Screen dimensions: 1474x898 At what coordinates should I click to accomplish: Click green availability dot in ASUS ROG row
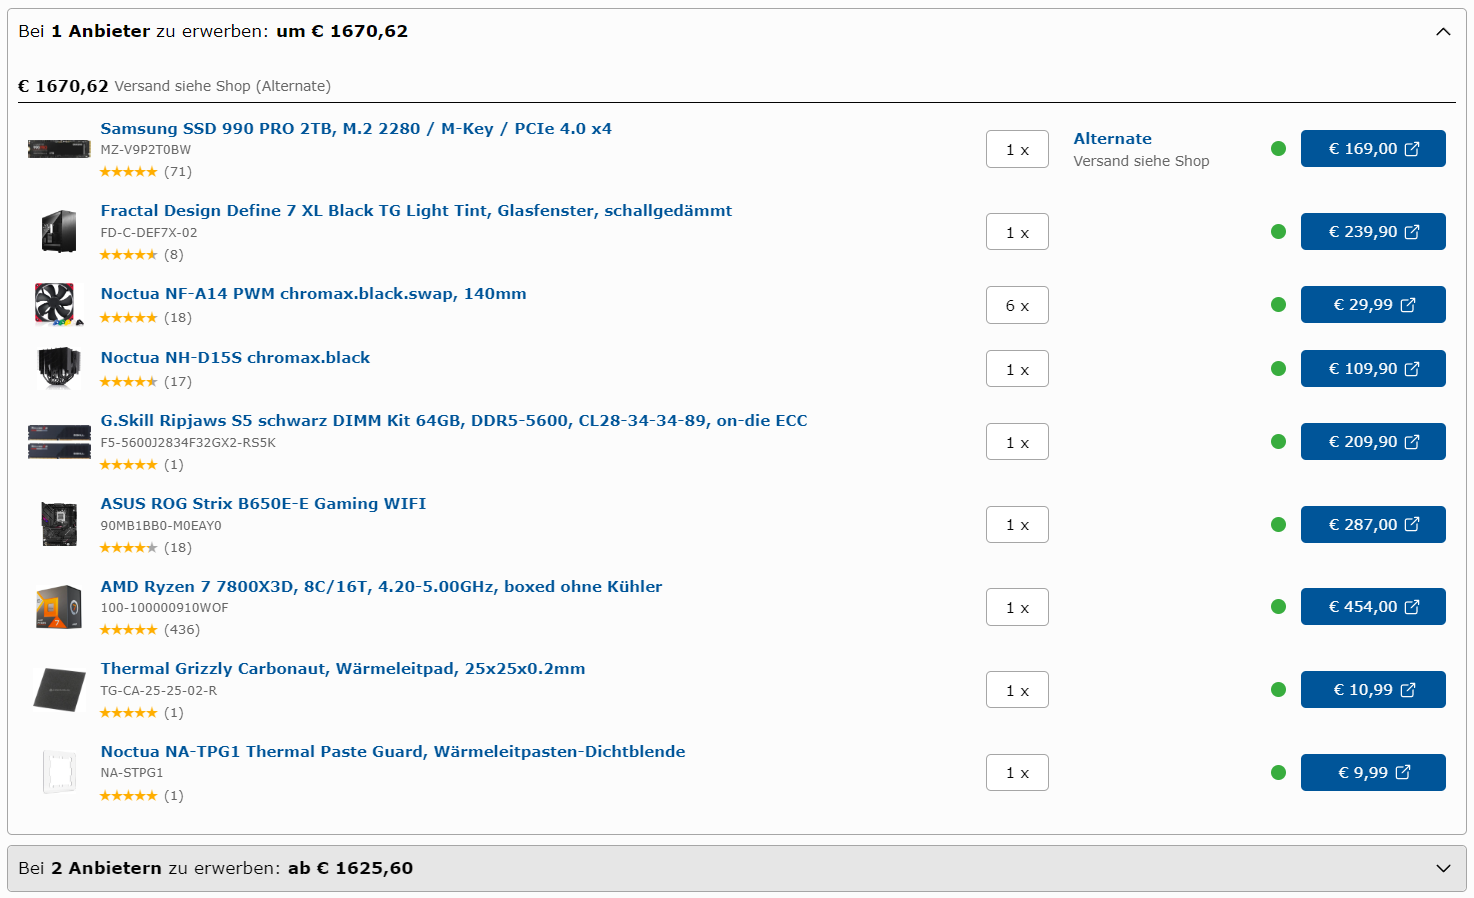point(1278,525)
